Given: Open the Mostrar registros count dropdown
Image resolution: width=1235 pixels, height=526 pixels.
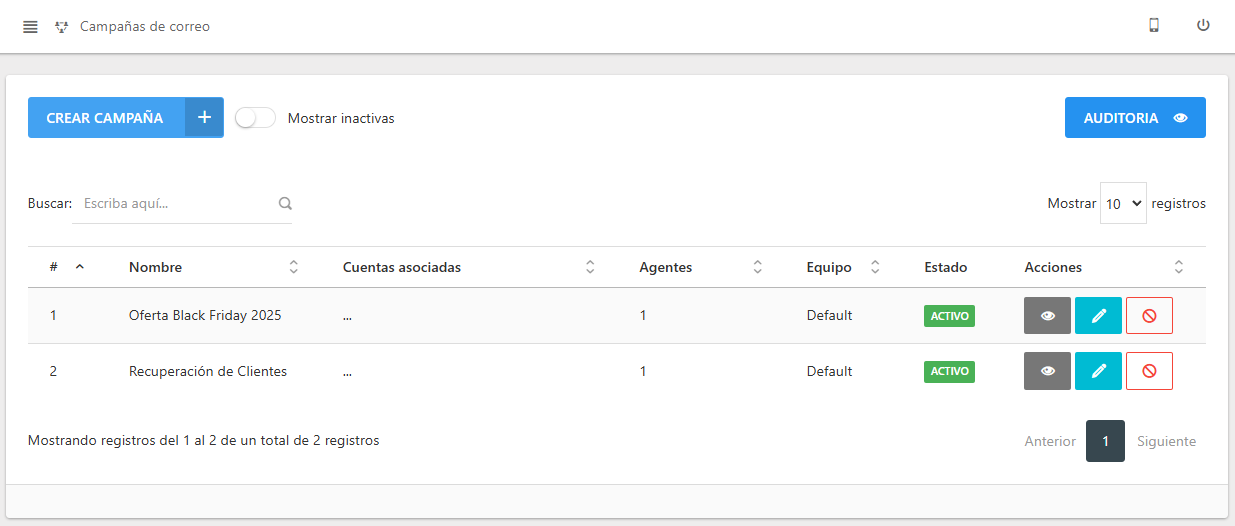Looking at the screenshot, I should point(1123,203).
